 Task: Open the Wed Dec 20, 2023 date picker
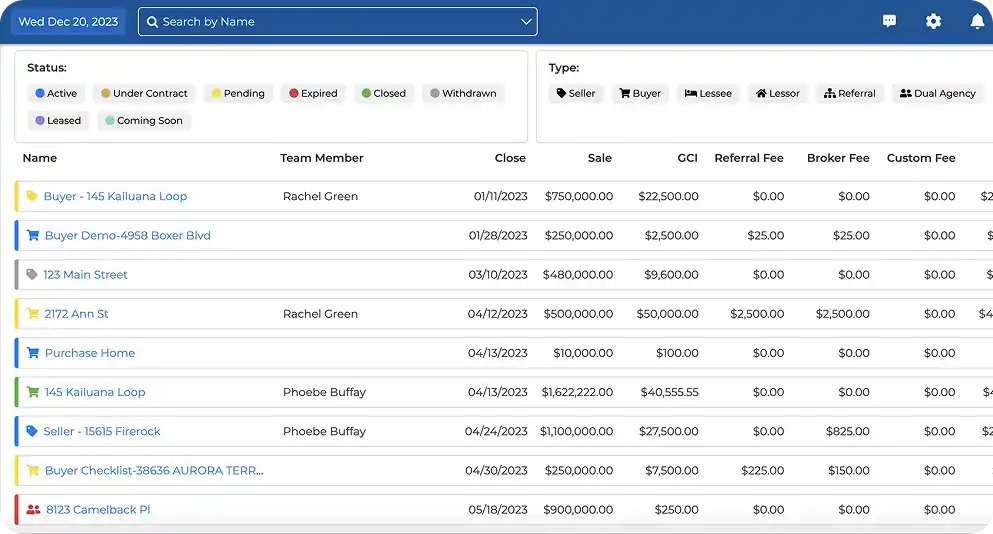pyautogui.click(x=68, y=21)
